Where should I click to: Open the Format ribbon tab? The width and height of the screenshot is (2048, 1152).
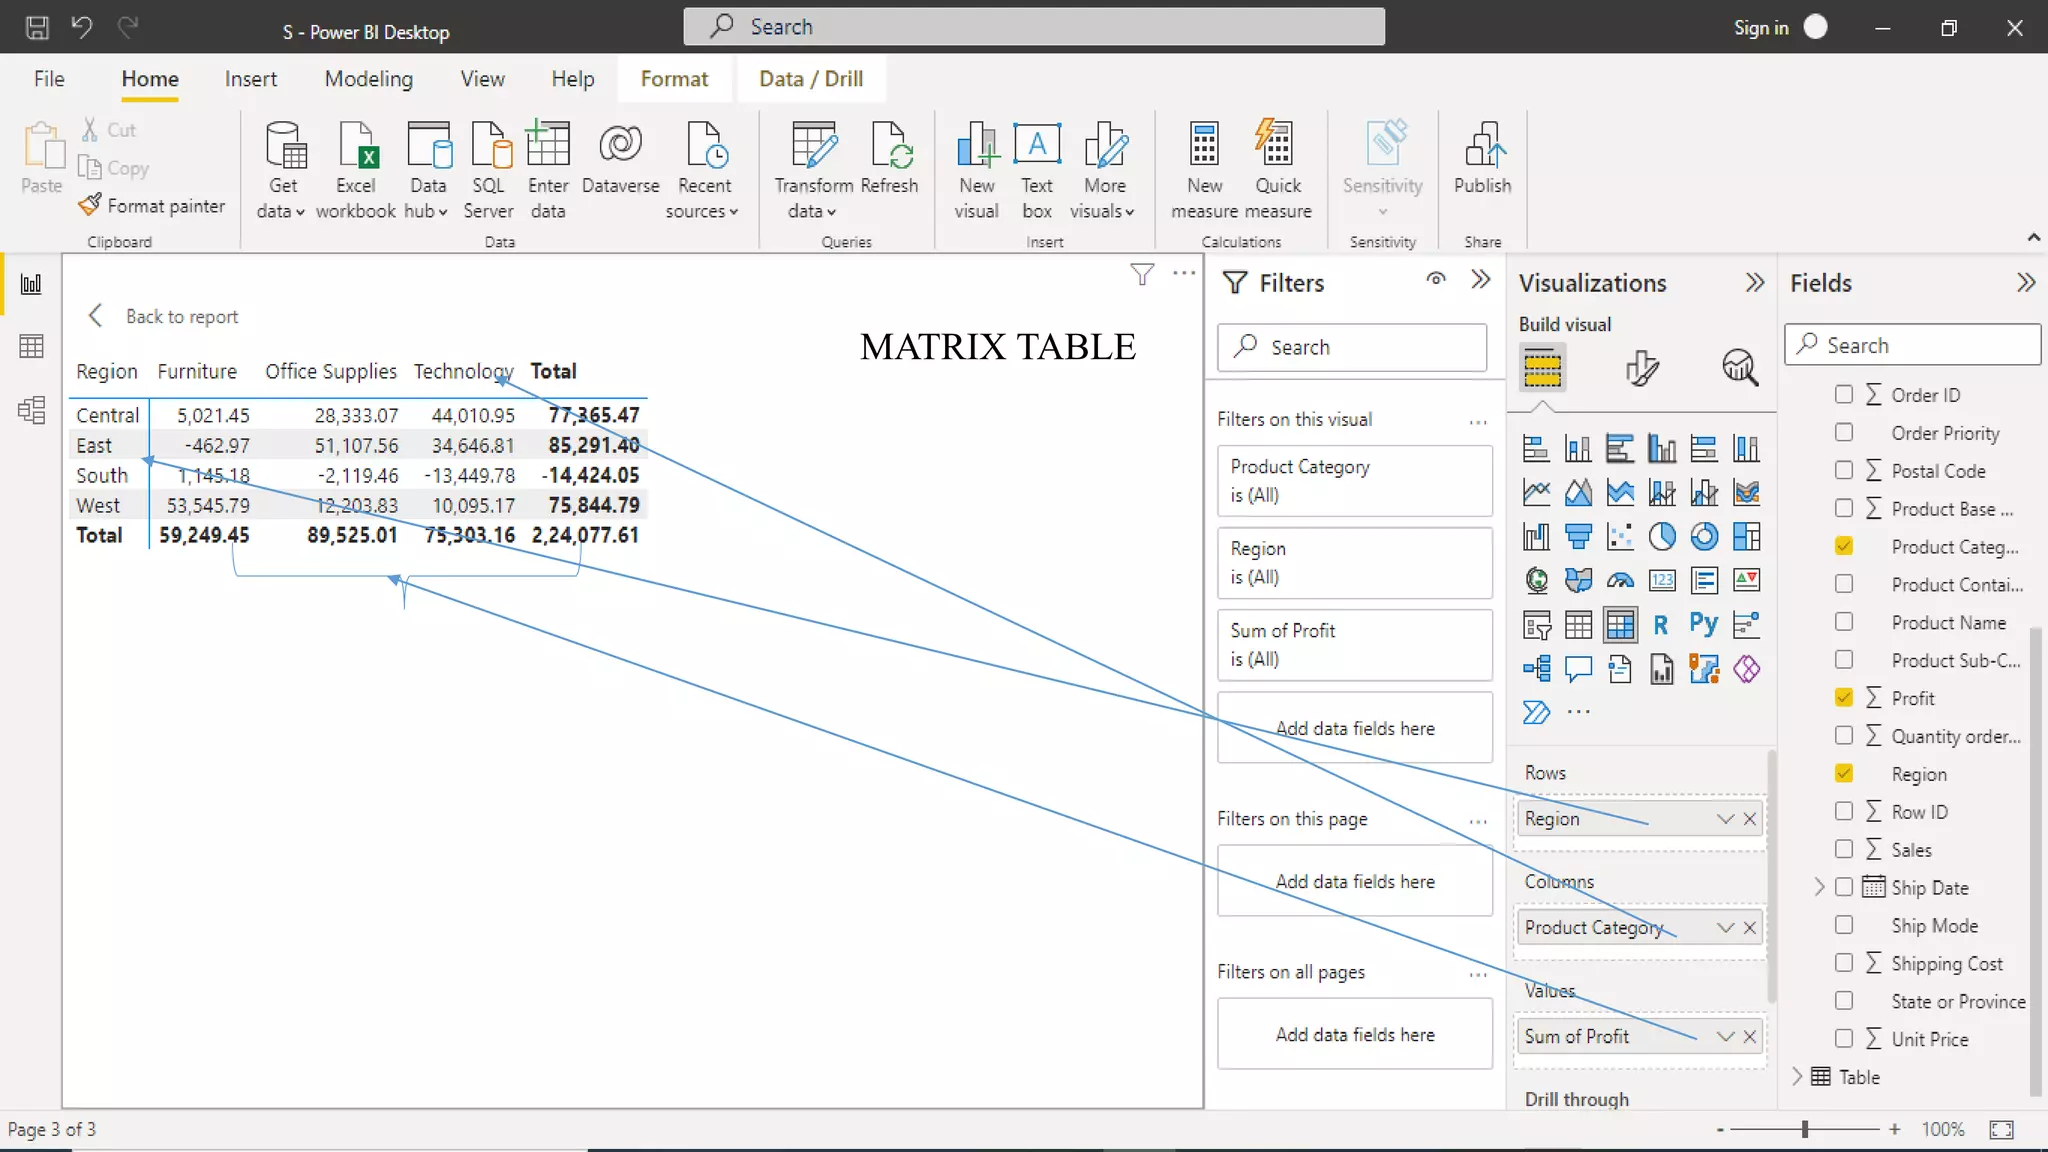(x=674, y=79)
